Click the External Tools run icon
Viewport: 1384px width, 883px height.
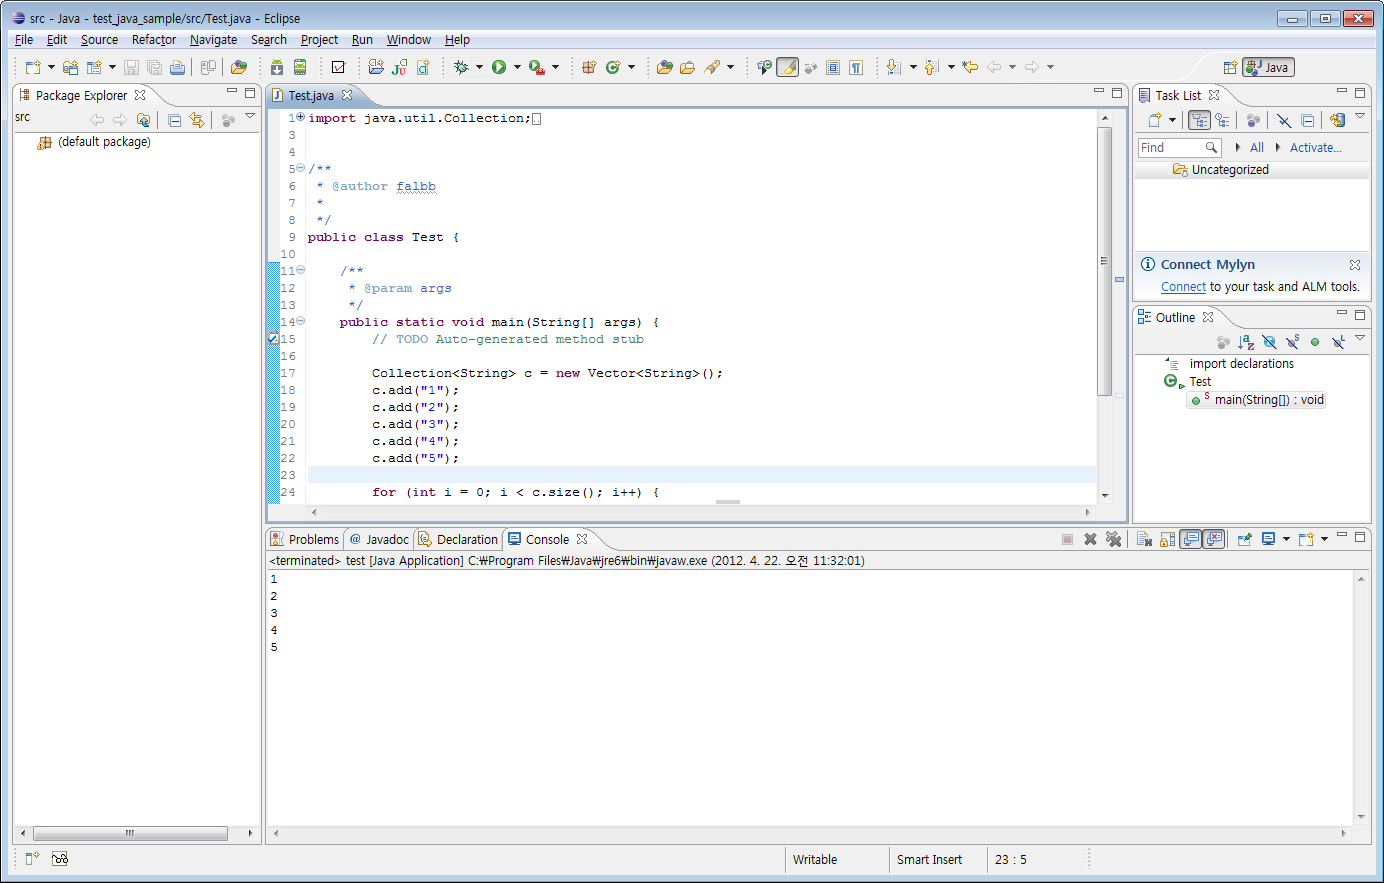[537, 67]
